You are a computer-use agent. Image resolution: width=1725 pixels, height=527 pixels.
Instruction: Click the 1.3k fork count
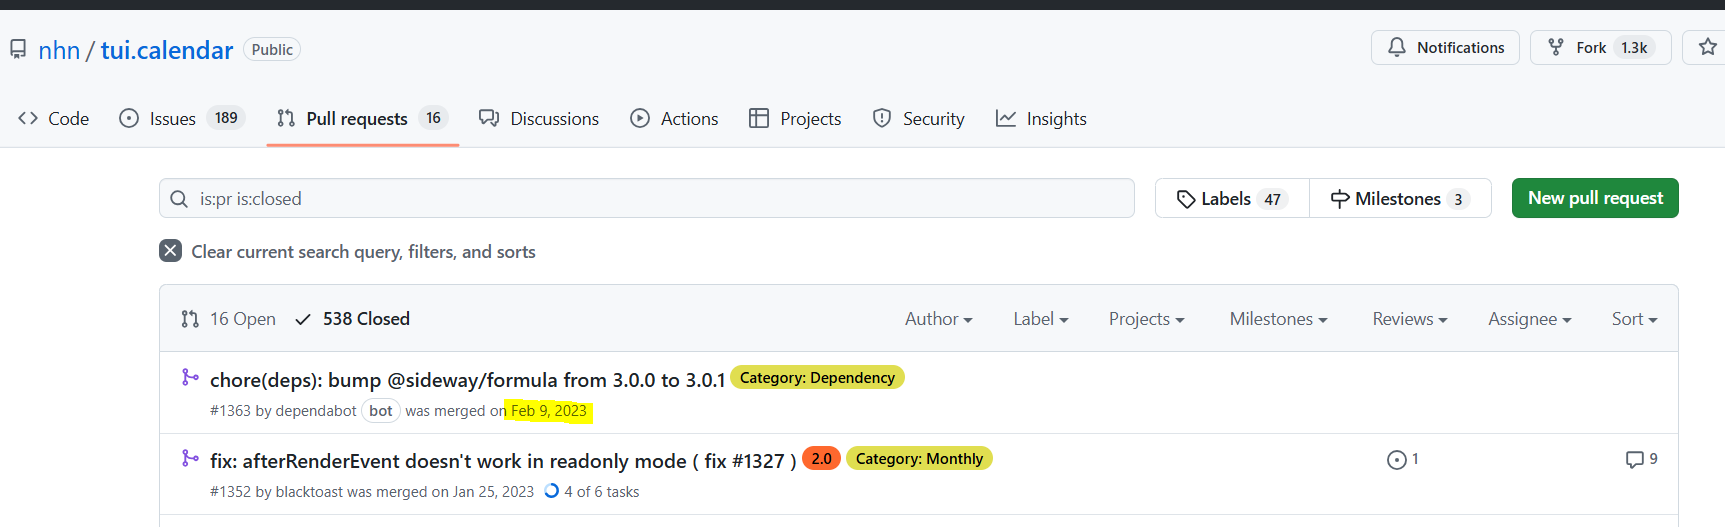click(x=1634, y=48)
